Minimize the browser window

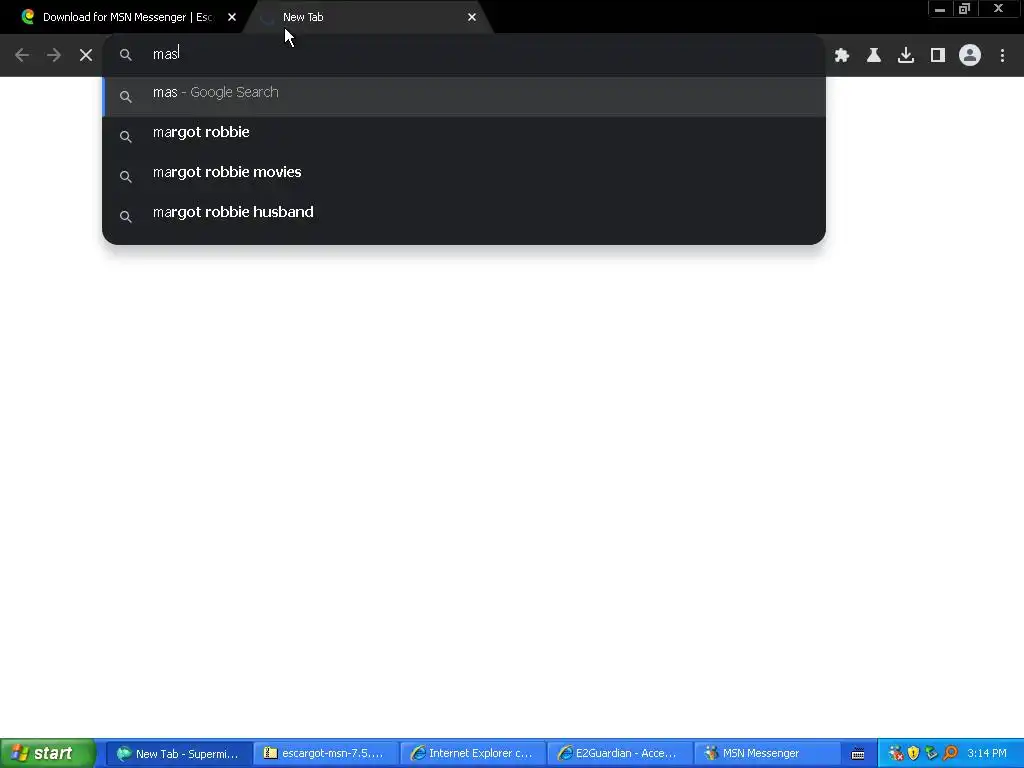pos(940,9)
